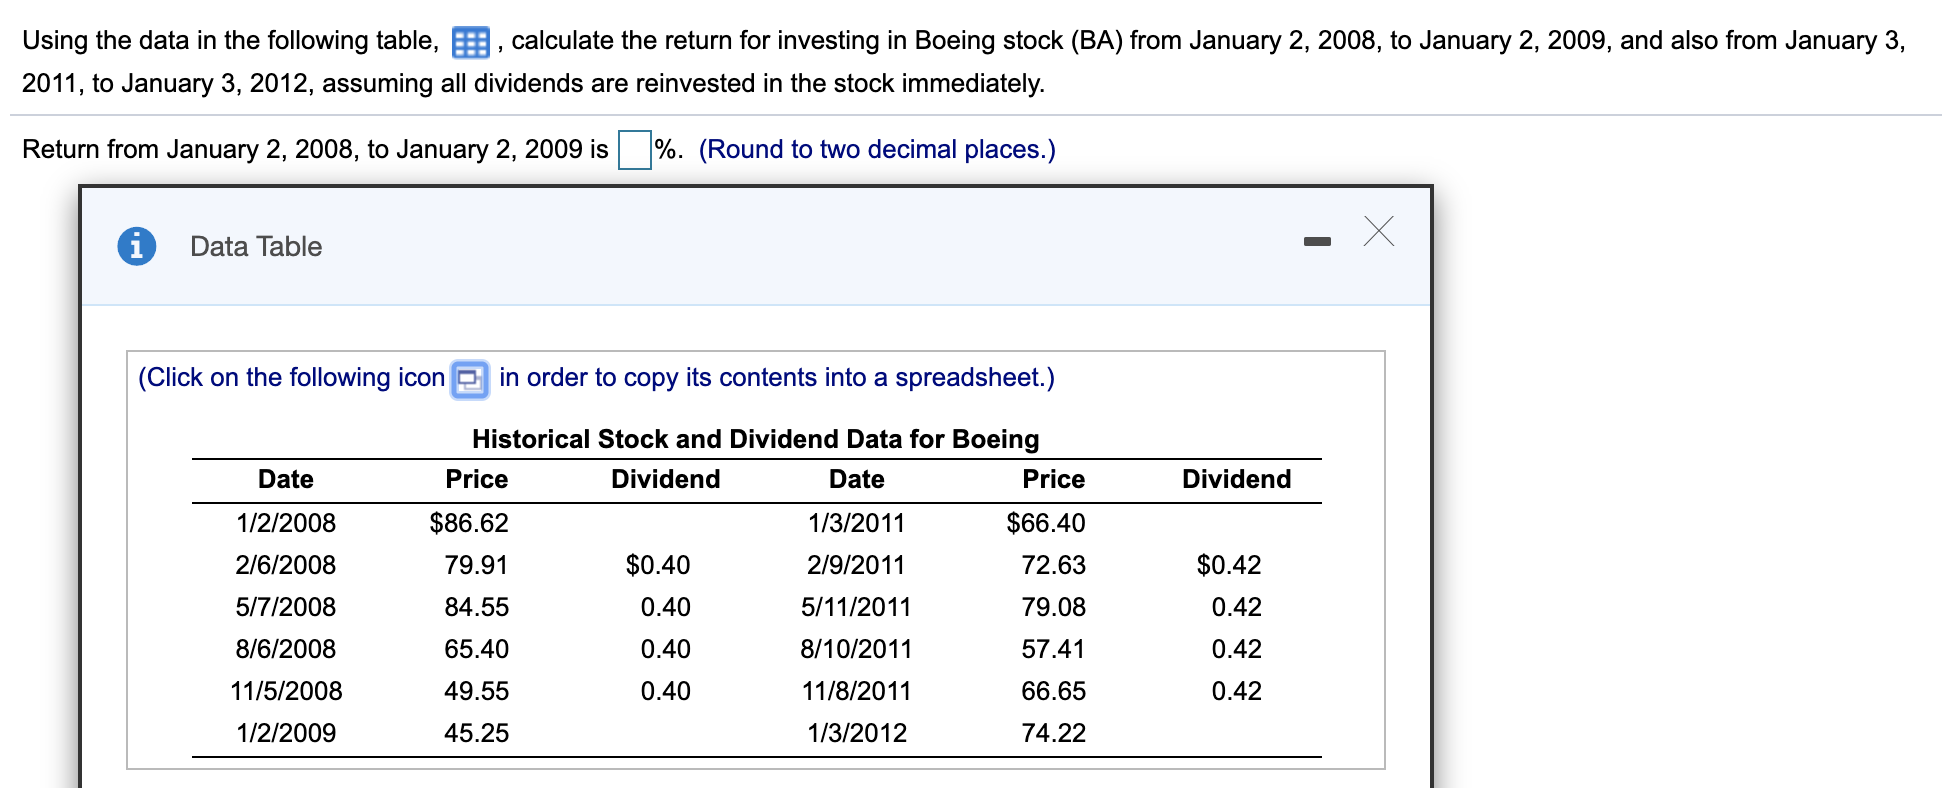Select price cell 49.55
This screenshot has height=788, width=1942.
point(476,691)
